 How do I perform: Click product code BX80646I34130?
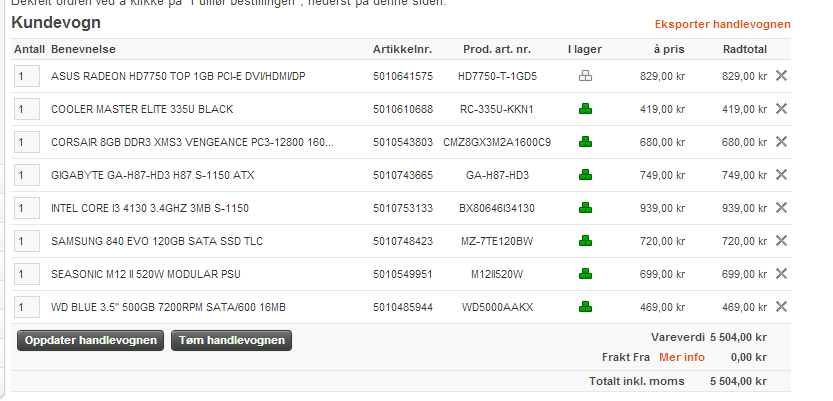(x=497, y=208)
